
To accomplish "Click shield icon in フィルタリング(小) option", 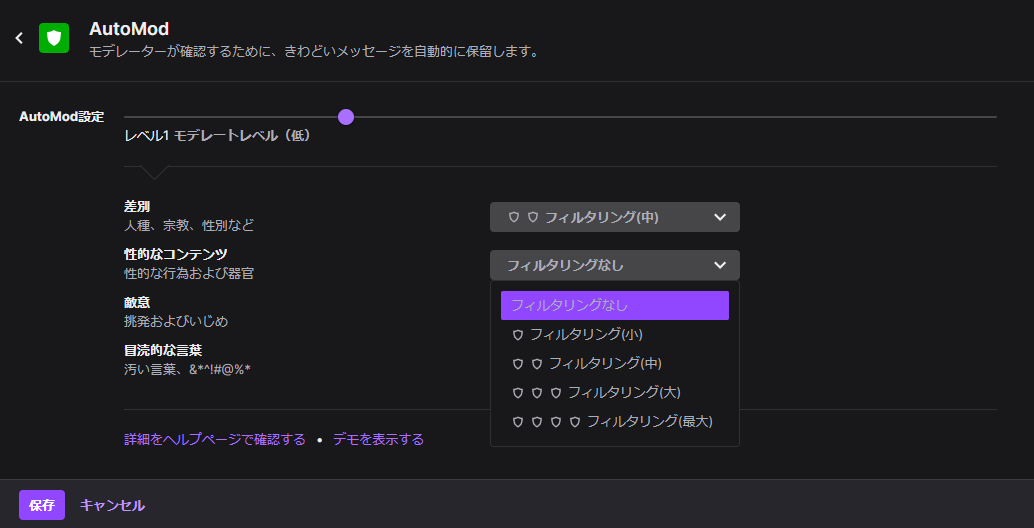I will point(517,334).
